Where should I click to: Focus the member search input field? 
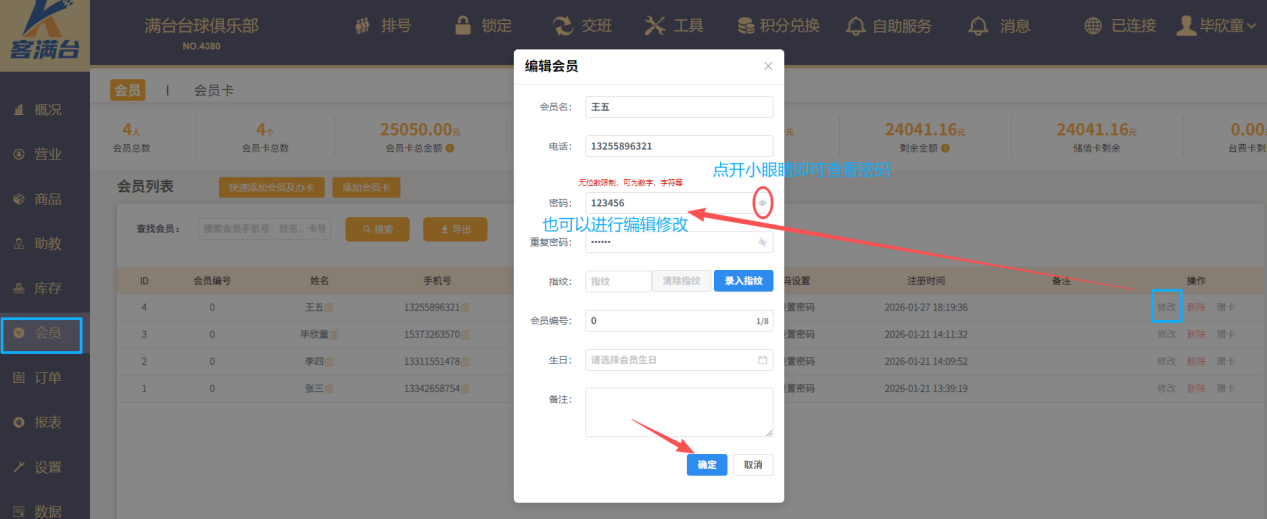pos(265,229)
